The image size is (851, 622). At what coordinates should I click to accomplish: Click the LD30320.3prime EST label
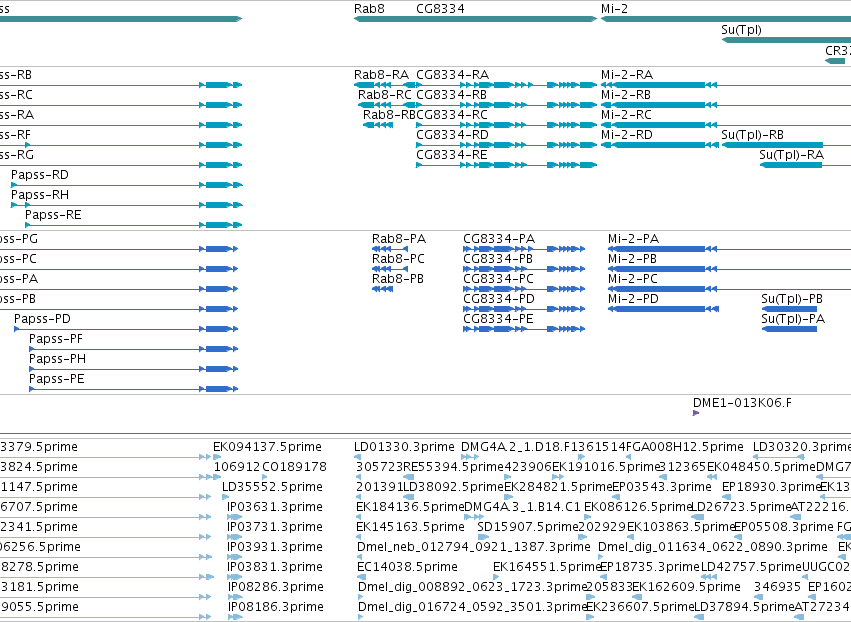click(x=802, y=447)
